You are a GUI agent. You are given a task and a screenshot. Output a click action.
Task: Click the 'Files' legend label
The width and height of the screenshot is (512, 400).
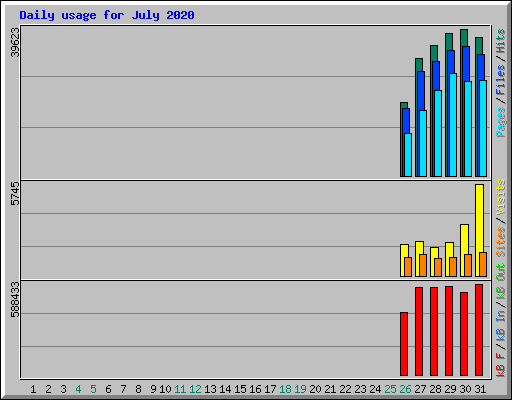(x=501, y=80)
